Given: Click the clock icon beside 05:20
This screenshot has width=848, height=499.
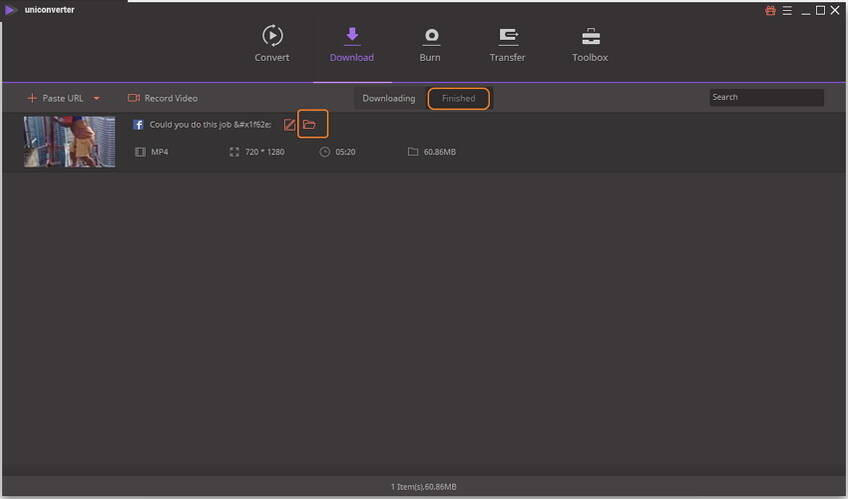Looking at the screenshot, I should click(324, 152).
